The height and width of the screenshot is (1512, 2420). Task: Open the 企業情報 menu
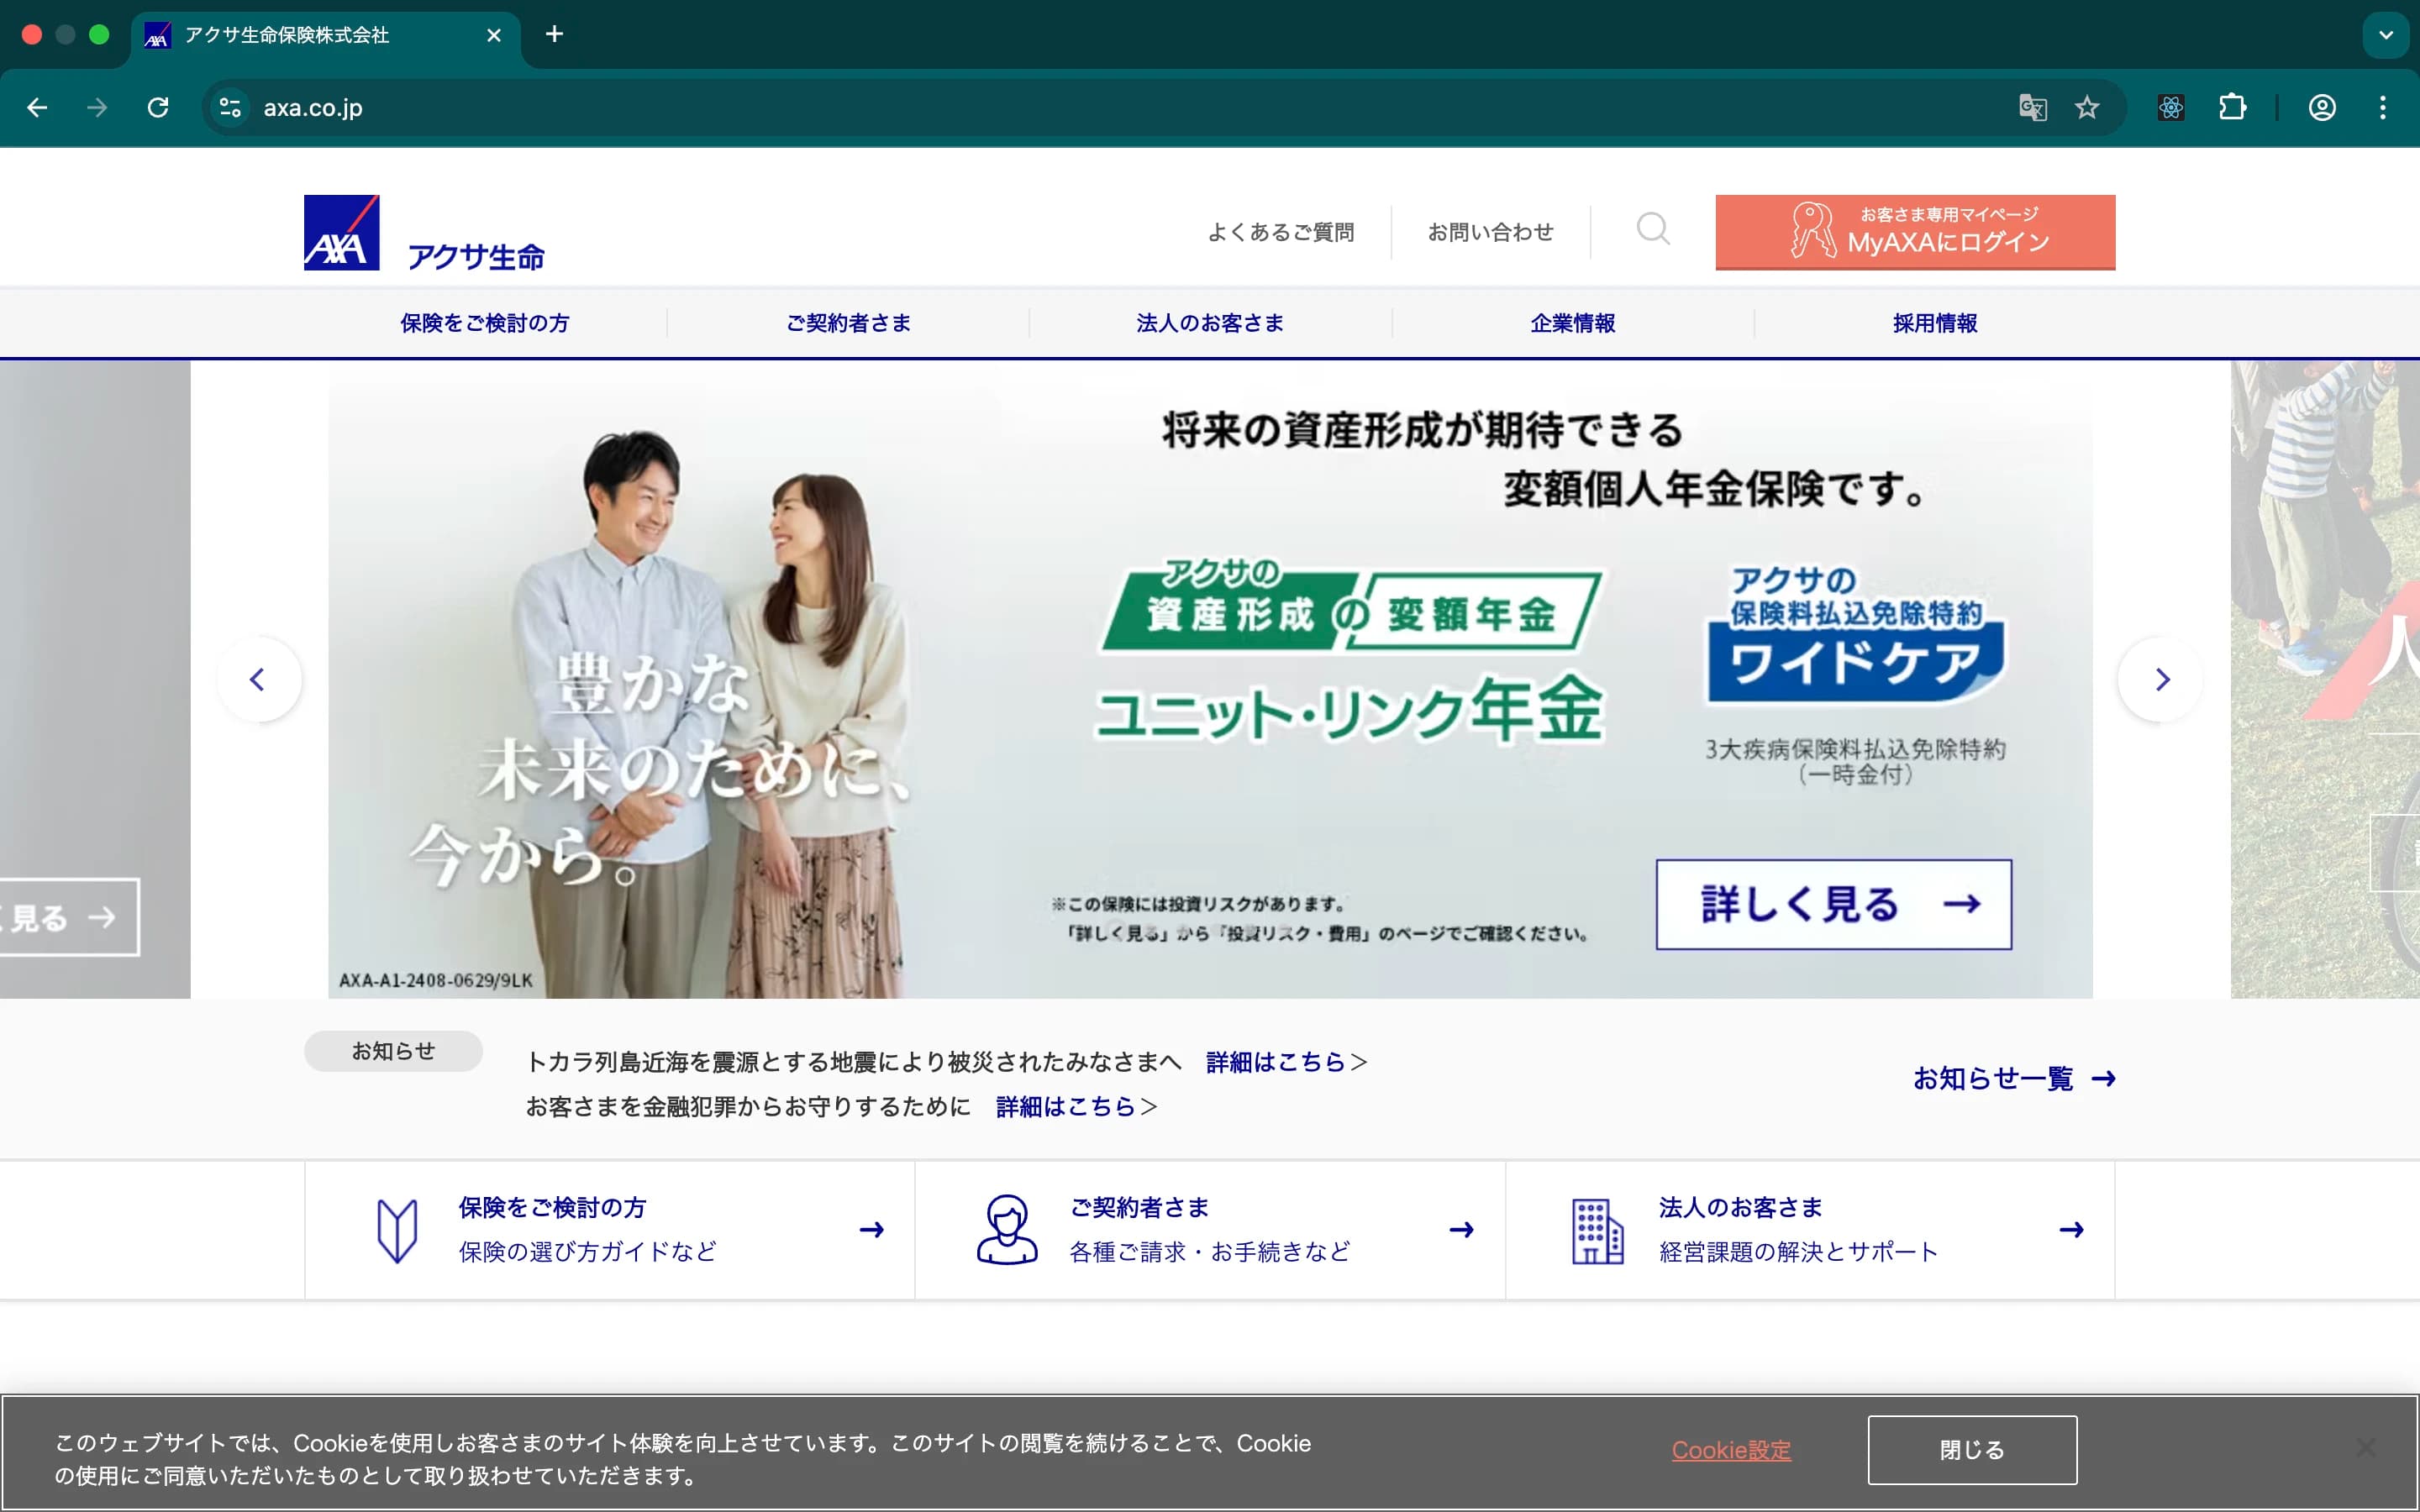pyautogui.click(x=1573, y=323)
